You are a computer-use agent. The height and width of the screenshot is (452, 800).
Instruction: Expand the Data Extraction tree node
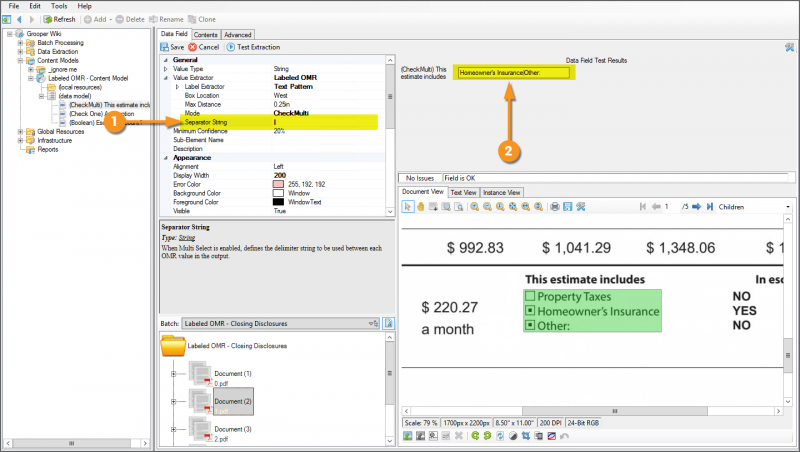[x=20, y=52]
